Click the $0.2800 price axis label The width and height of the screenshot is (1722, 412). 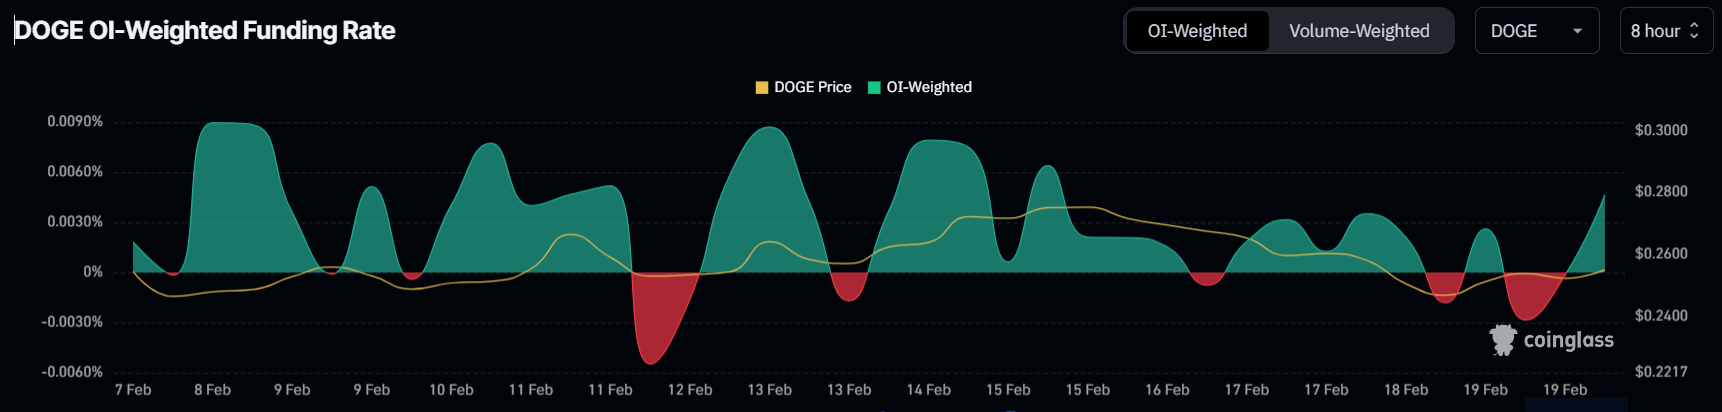pos(1661,191)
